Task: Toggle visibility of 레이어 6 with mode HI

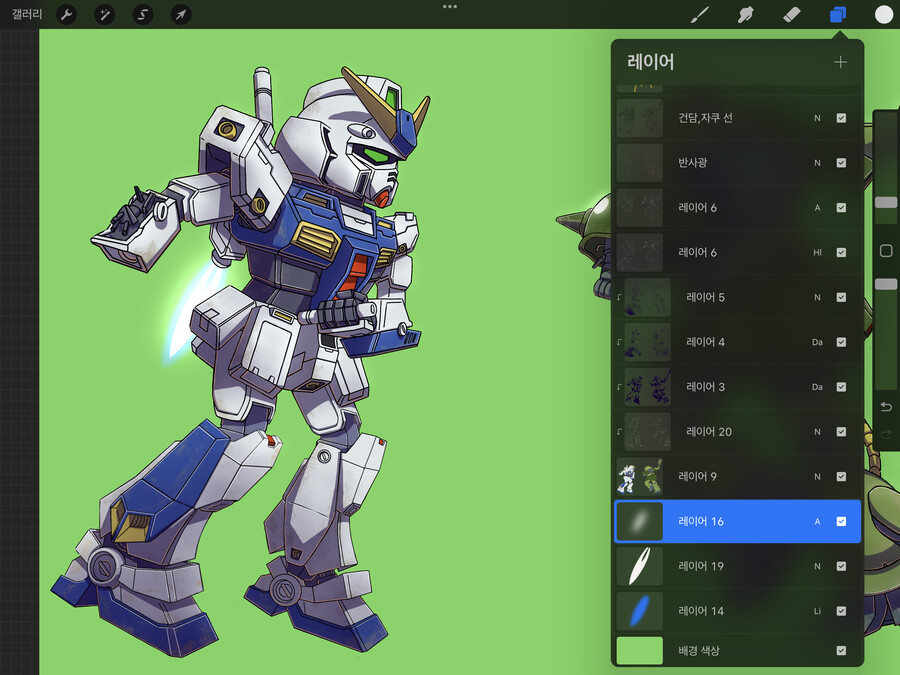Action: coord(841,253)
